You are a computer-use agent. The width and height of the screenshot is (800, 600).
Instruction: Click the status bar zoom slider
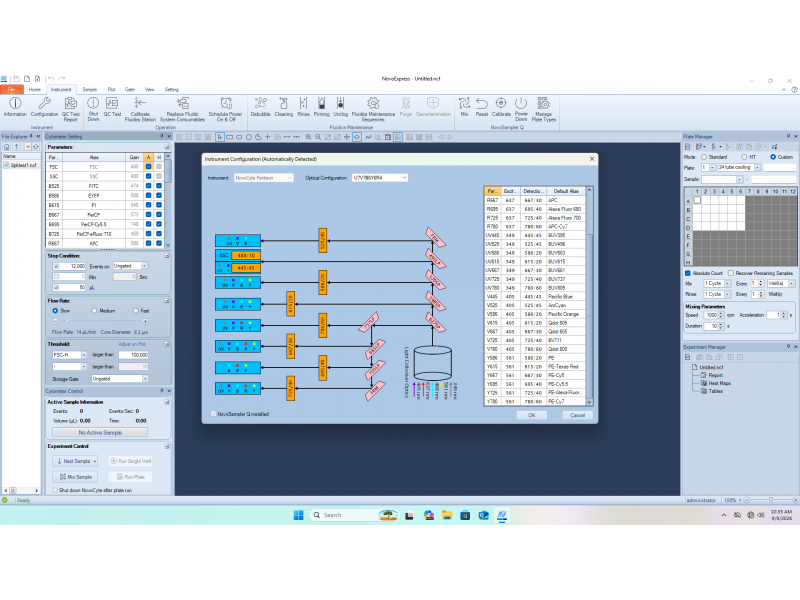coord(770,500)
